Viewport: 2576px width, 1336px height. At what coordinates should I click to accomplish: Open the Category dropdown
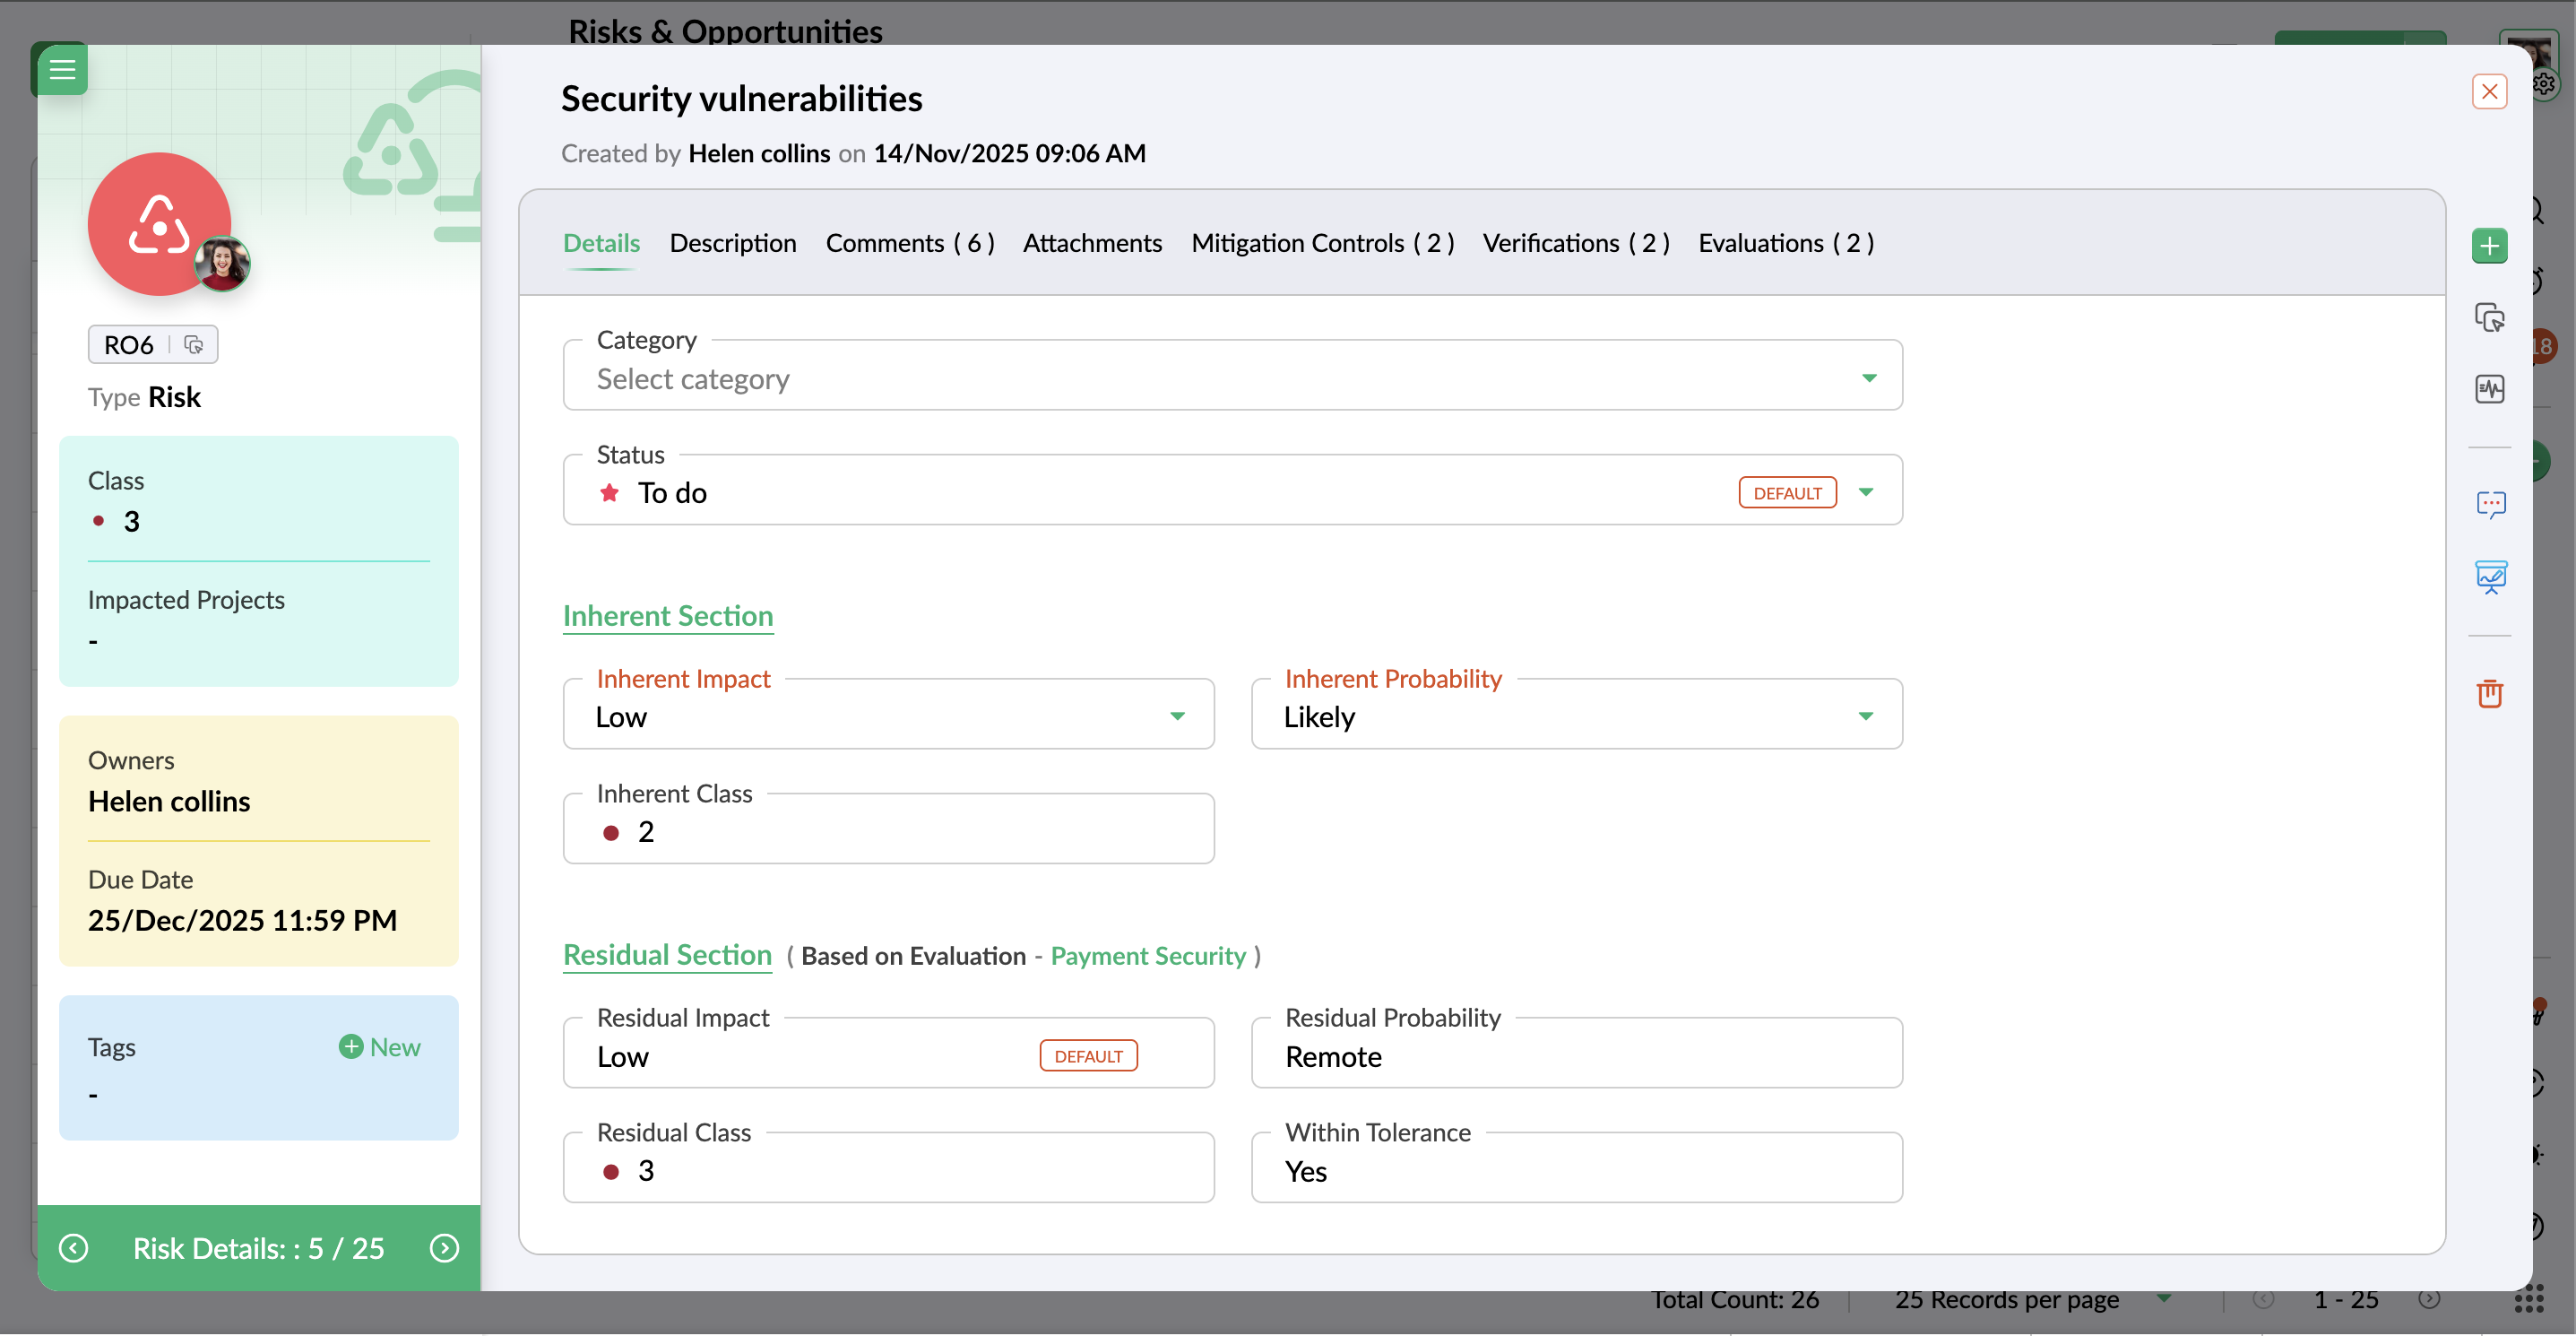pyautogui.click(x=1868, y=378)
